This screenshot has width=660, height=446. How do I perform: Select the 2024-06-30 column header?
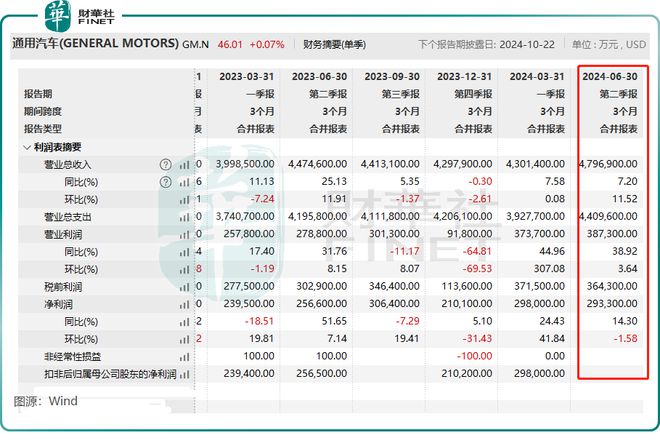(x=609, y=77)
